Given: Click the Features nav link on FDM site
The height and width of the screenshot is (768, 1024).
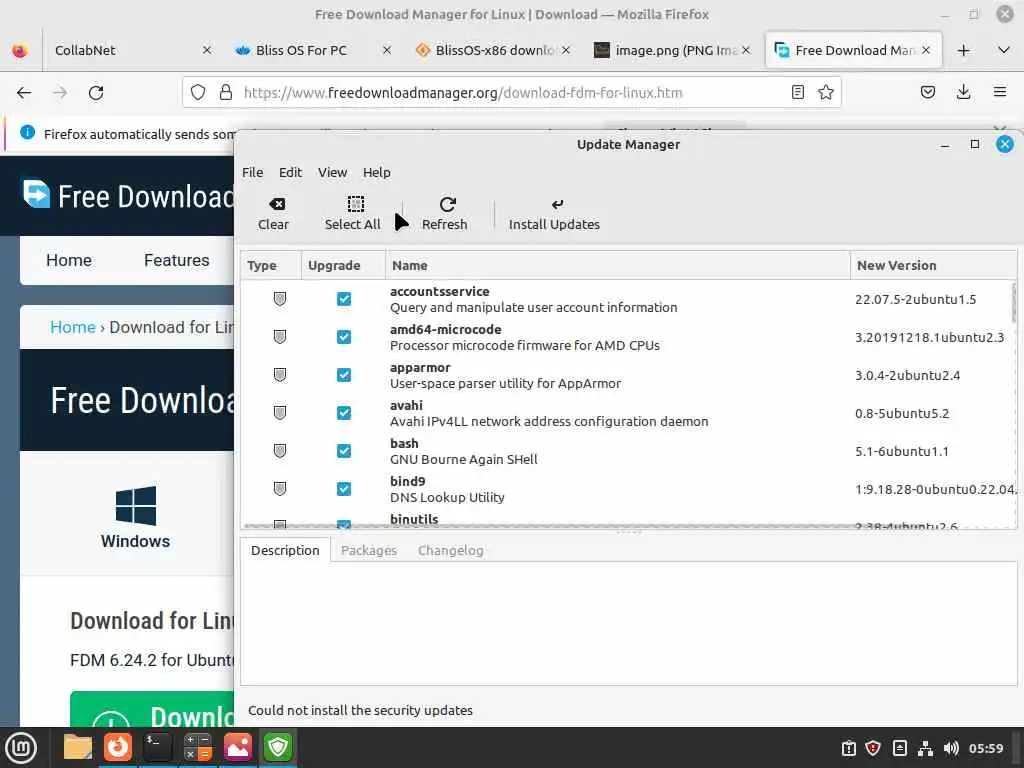Looking at the screenshot, I should [176, 260].
